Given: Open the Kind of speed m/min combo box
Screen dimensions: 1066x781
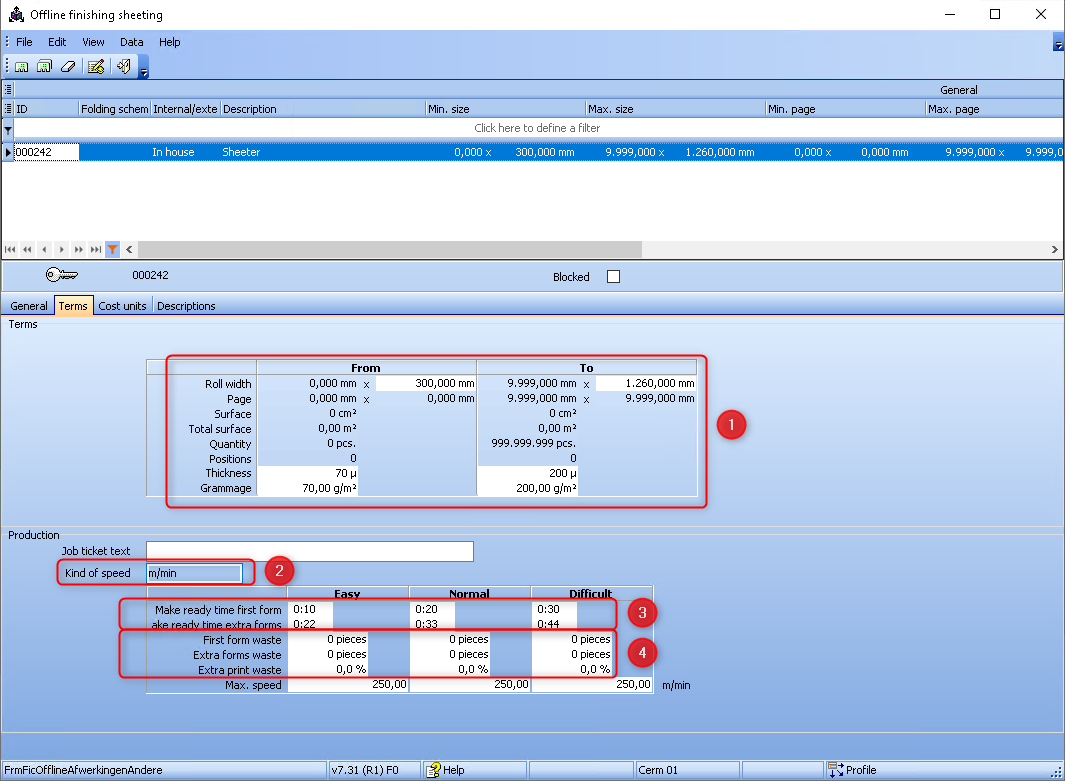Looking at the screenshot, I should click(x=194, y=573).
